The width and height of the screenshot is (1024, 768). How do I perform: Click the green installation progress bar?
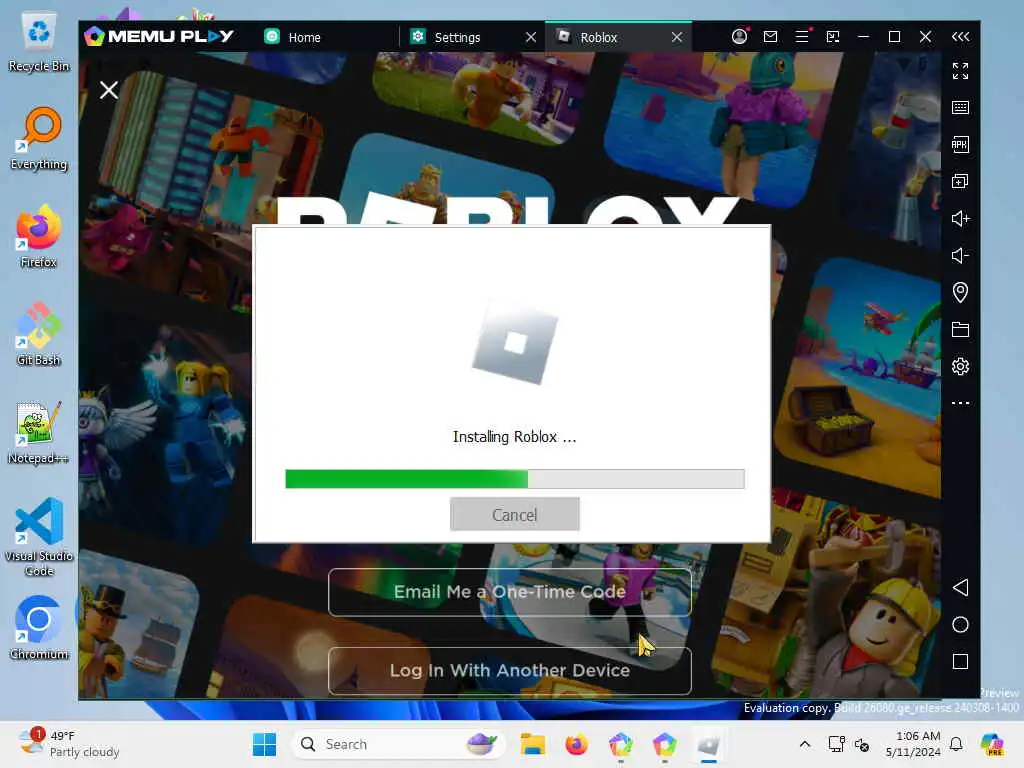tap(515, 479)
